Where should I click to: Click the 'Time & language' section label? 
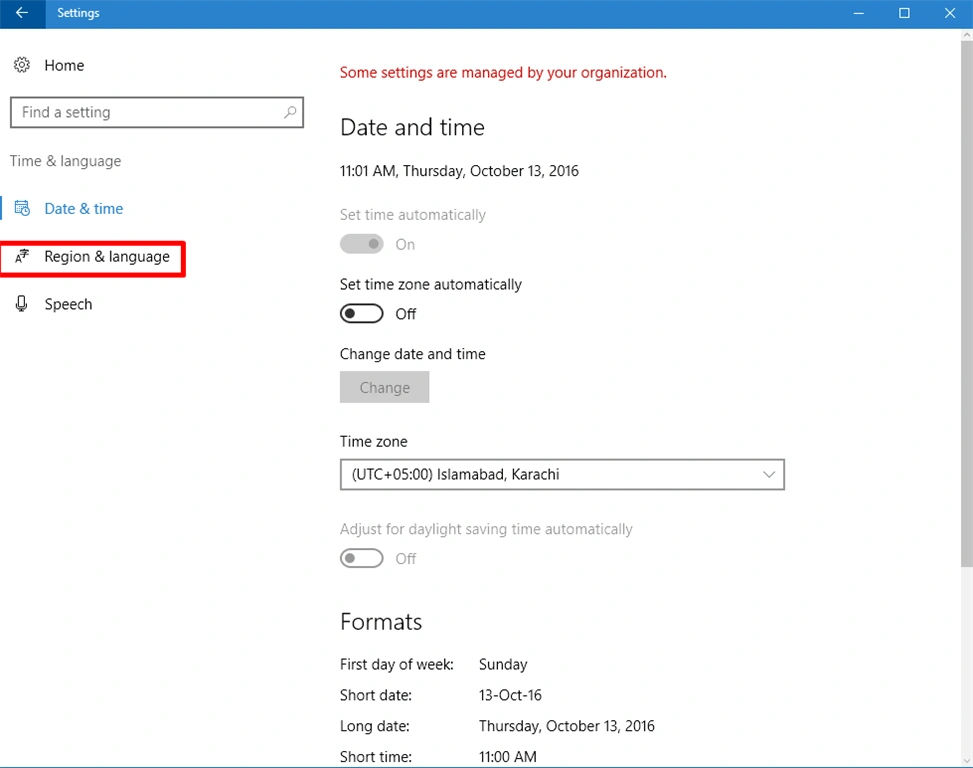(x=65, y=161)
